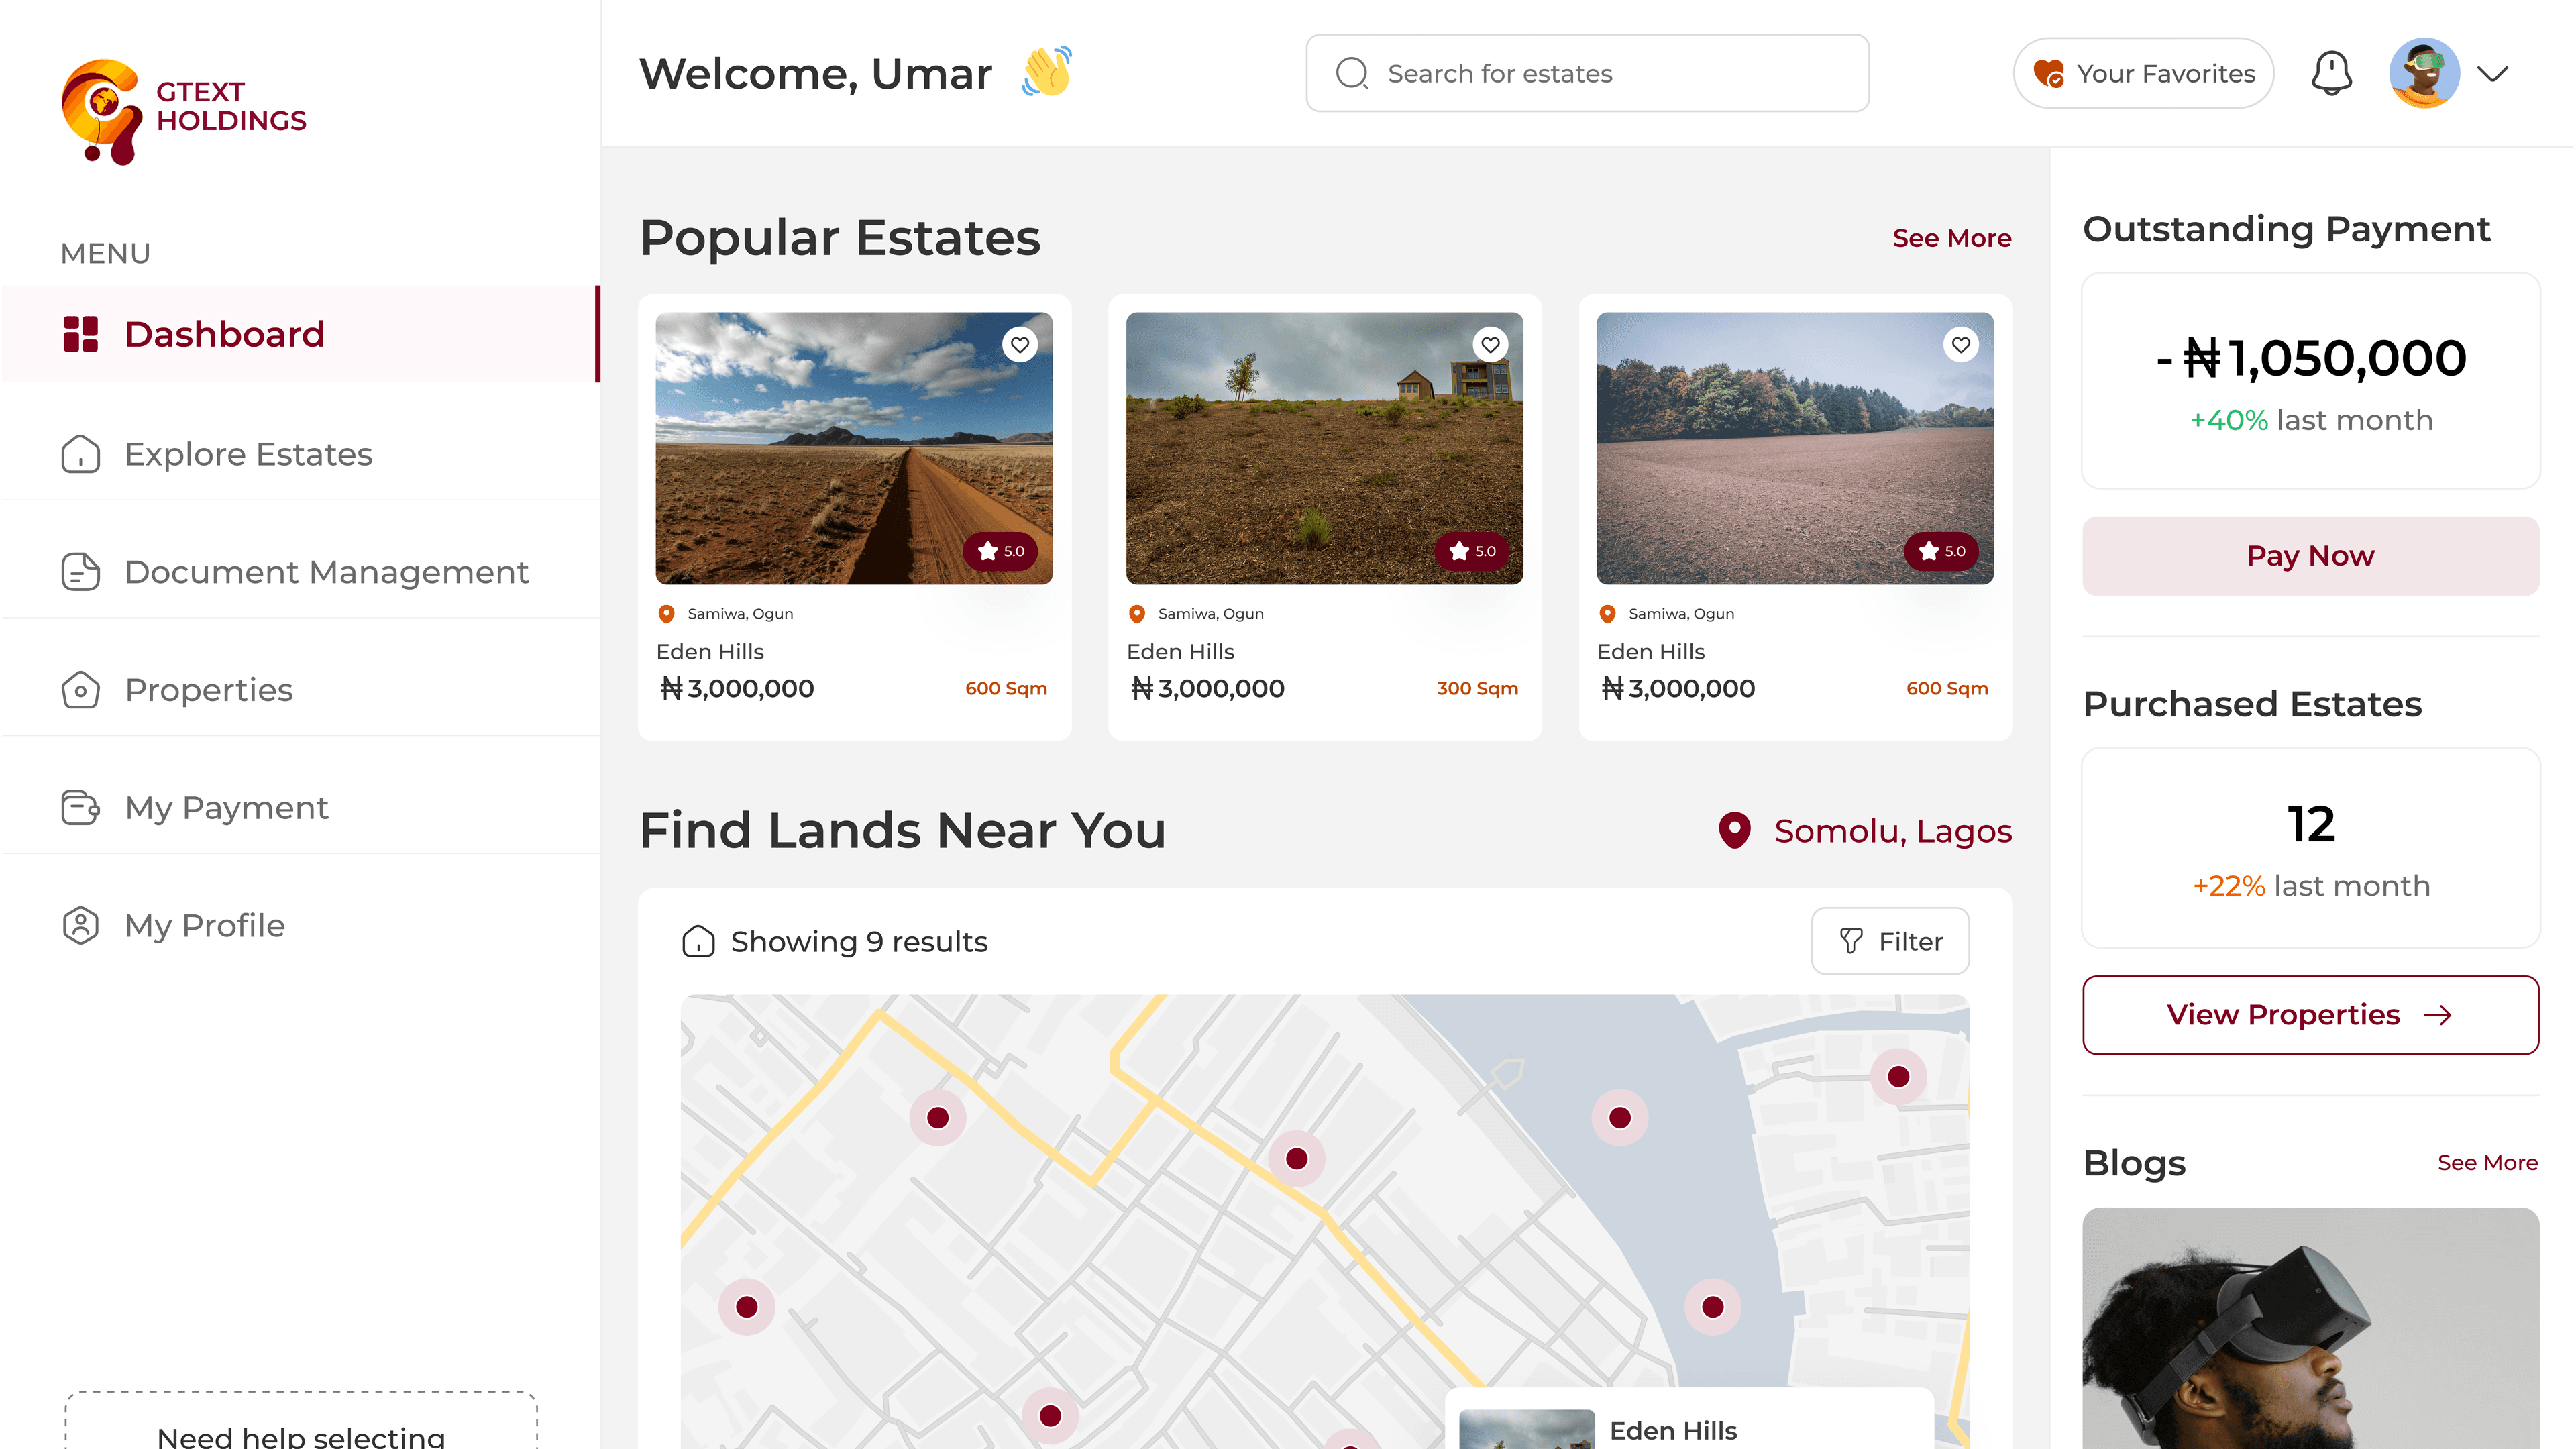Open the Dashboard menu item
Screen dimensions: 2576x1449
[300, 334]
